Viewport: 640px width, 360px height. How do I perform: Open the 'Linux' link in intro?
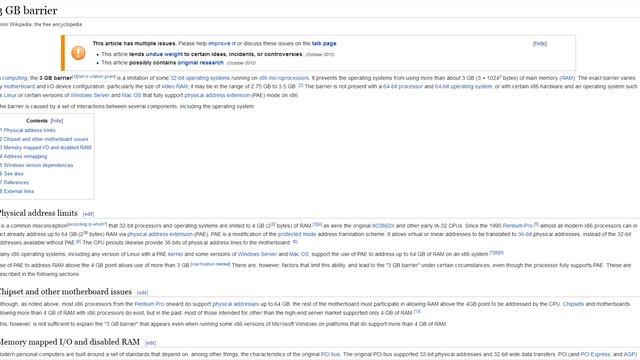10,95
